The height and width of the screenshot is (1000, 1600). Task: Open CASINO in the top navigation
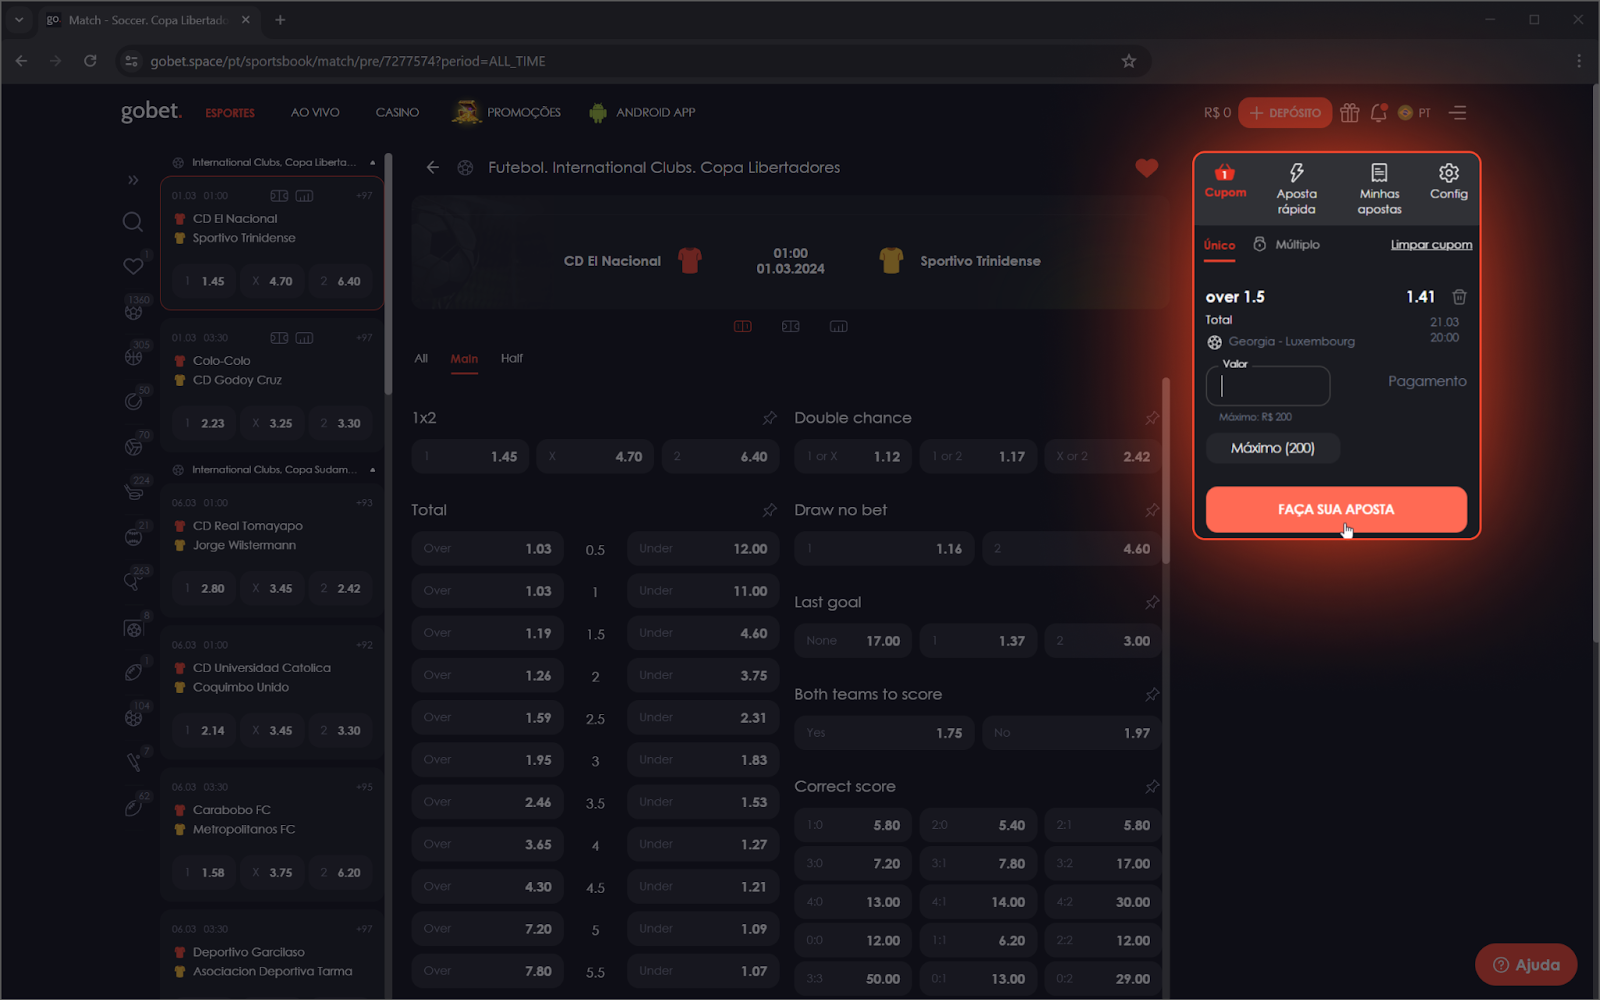397,113
